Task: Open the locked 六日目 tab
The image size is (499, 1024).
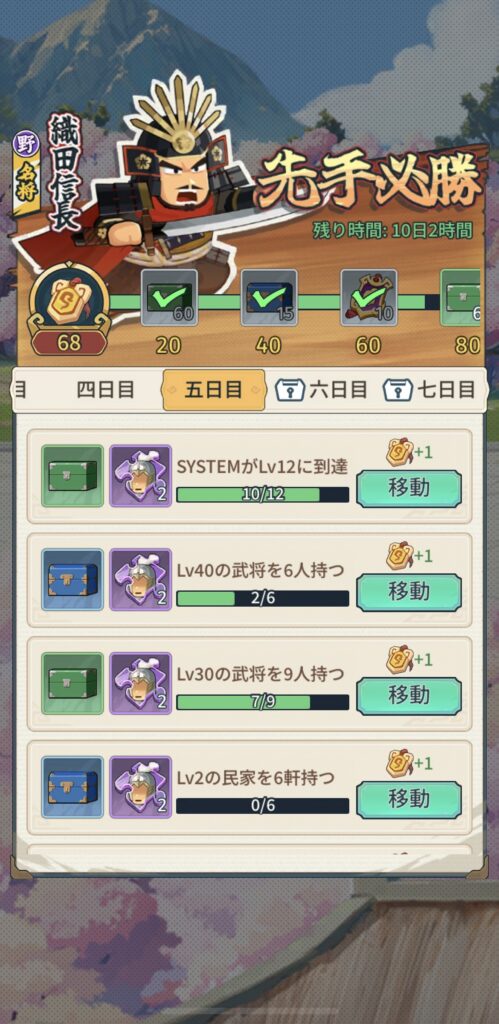Action: tap(321, 391)
